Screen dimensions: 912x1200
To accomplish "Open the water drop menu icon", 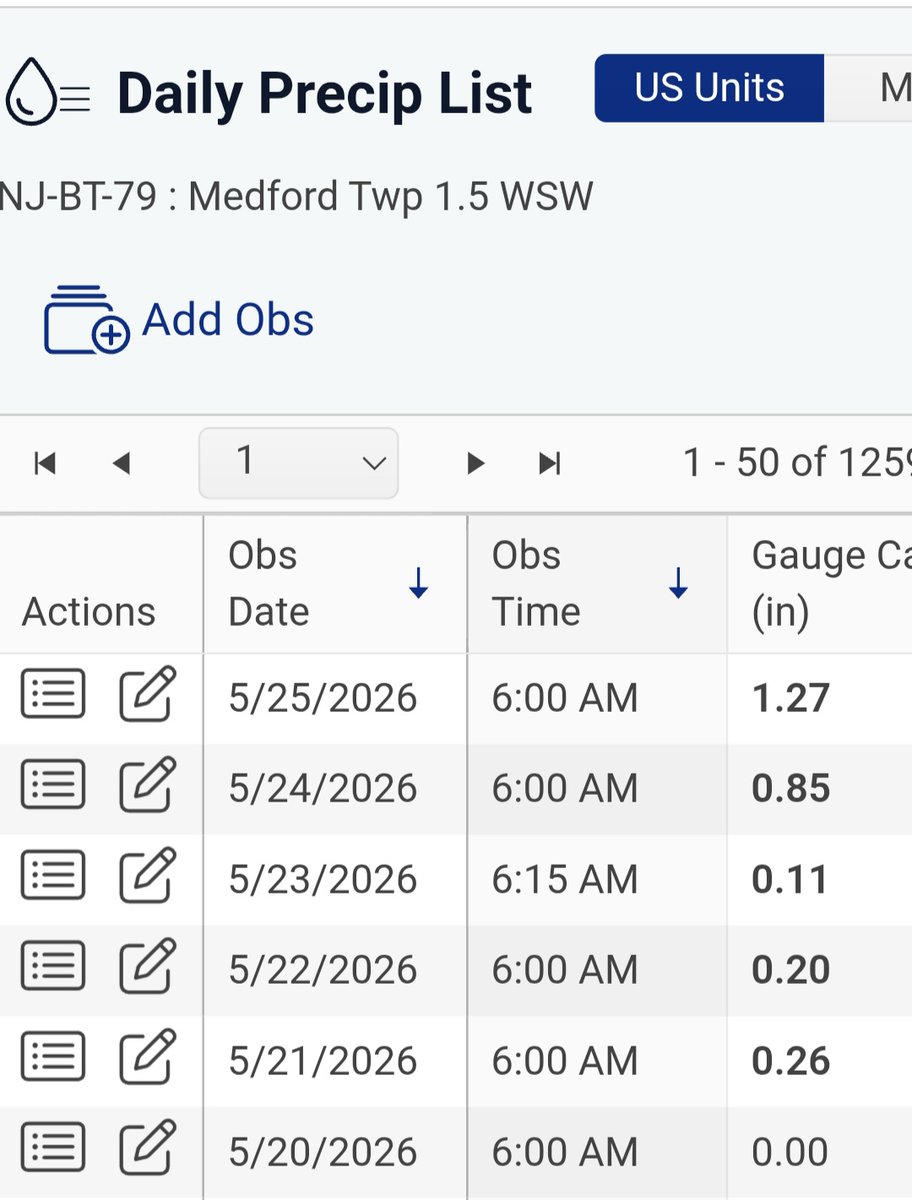I will coord(49,91).
